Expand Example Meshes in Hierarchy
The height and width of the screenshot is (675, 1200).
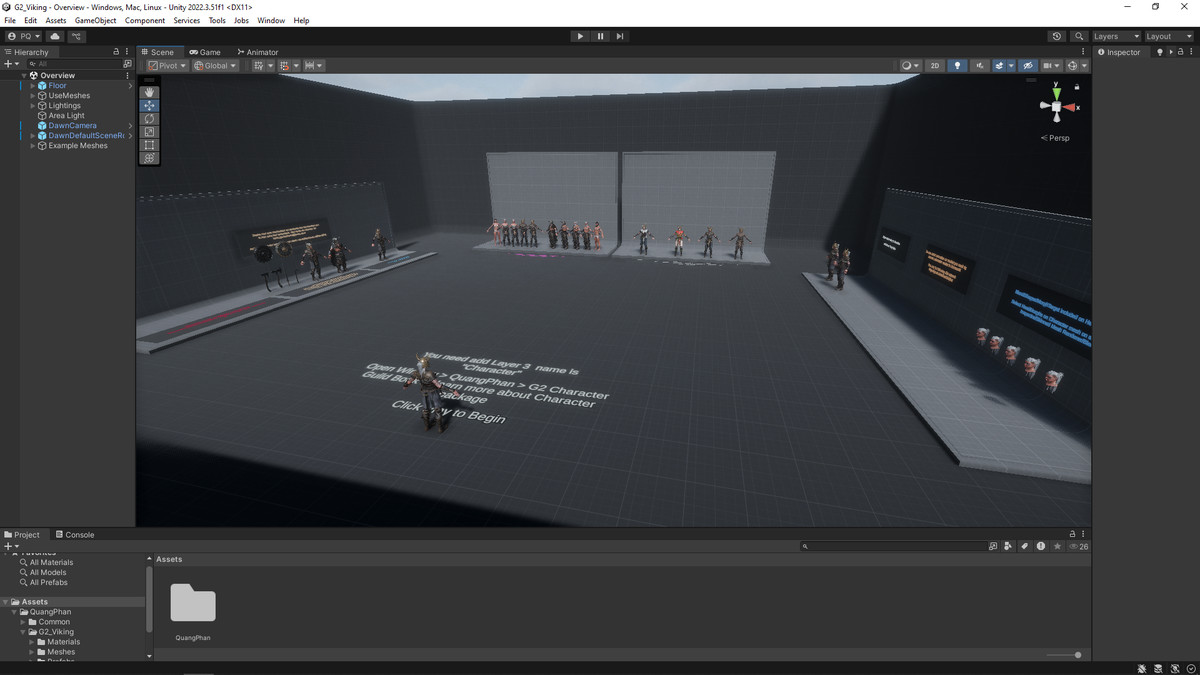coord(33,146)
